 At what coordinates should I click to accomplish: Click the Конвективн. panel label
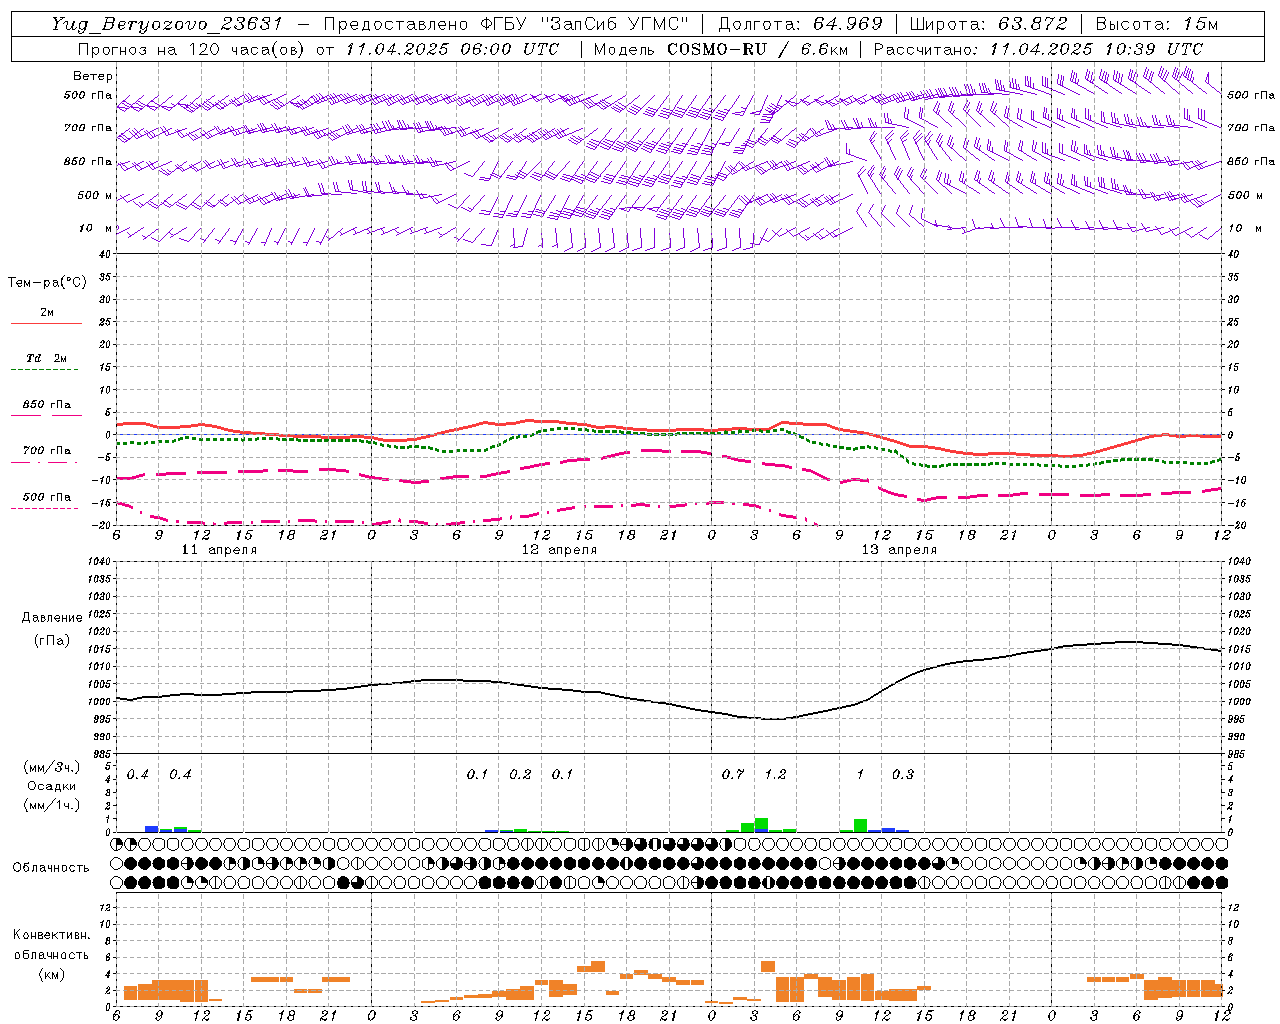tap(51, 935)
